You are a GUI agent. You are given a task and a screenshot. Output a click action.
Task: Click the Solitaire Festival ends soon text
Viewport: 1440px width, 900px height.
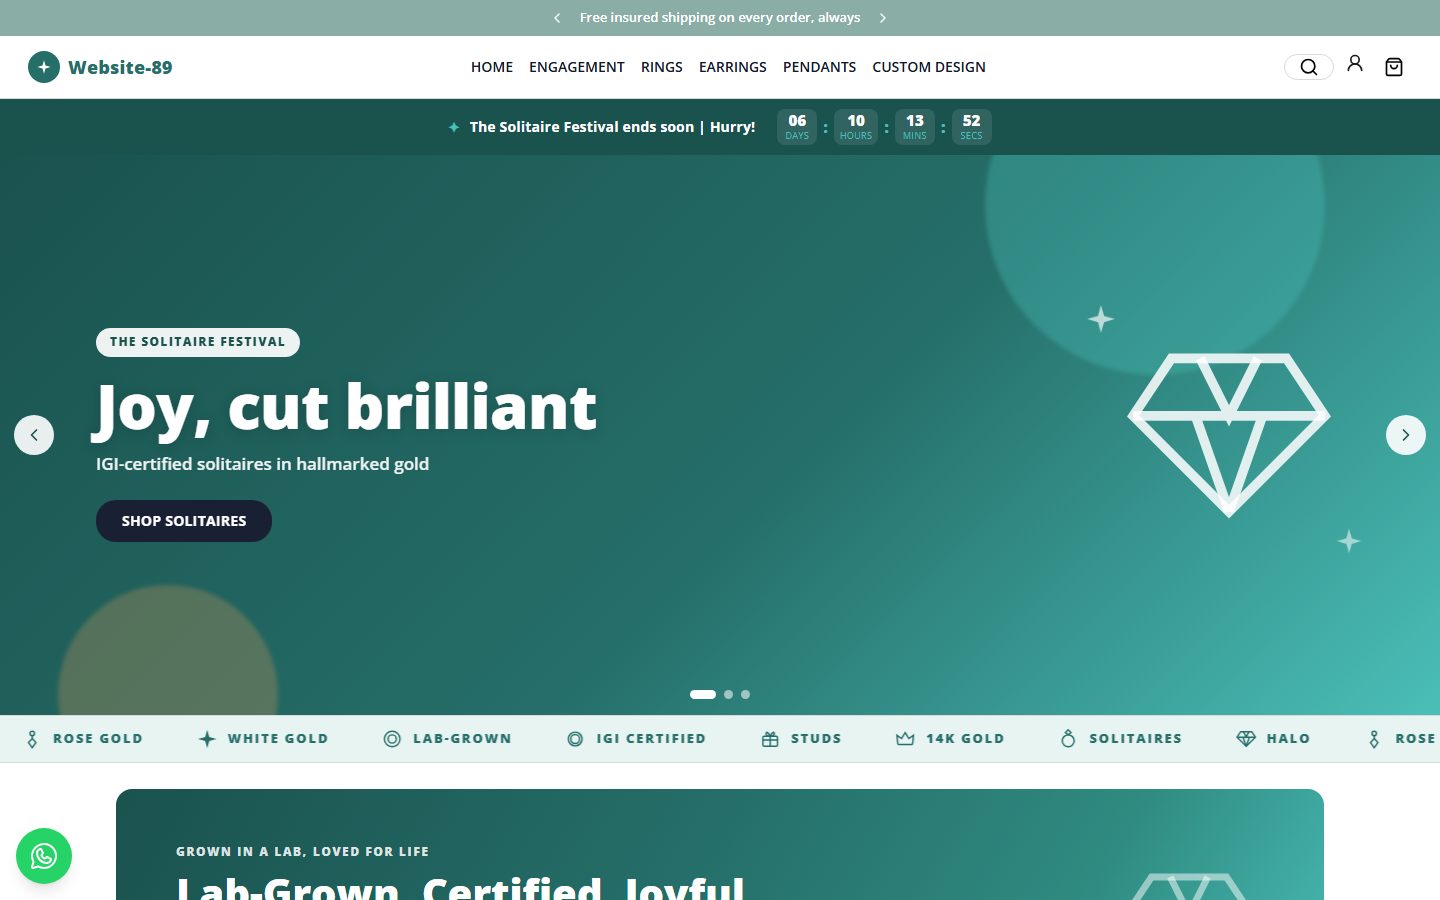tap(612, 127)
